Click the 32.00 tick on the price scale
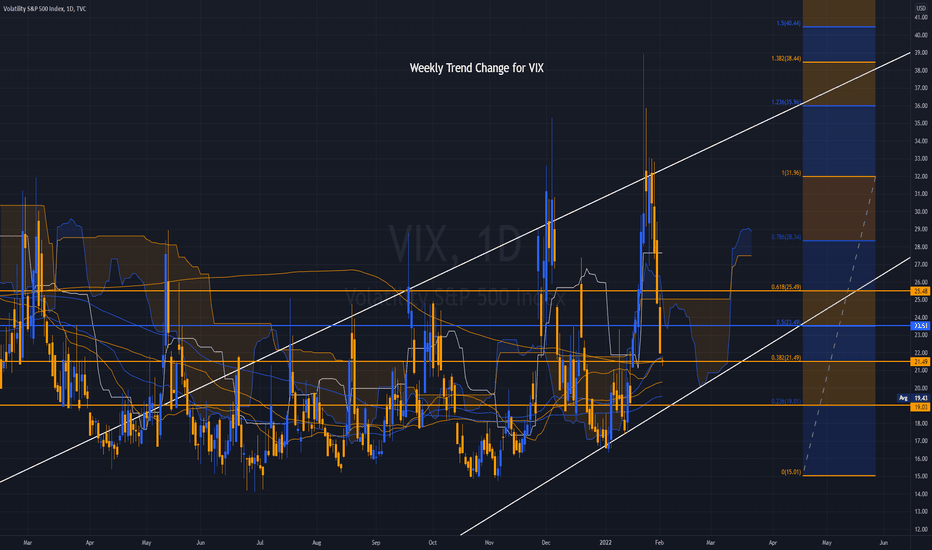932x550 pixels. pyautogui.click(x=921, y=177)
